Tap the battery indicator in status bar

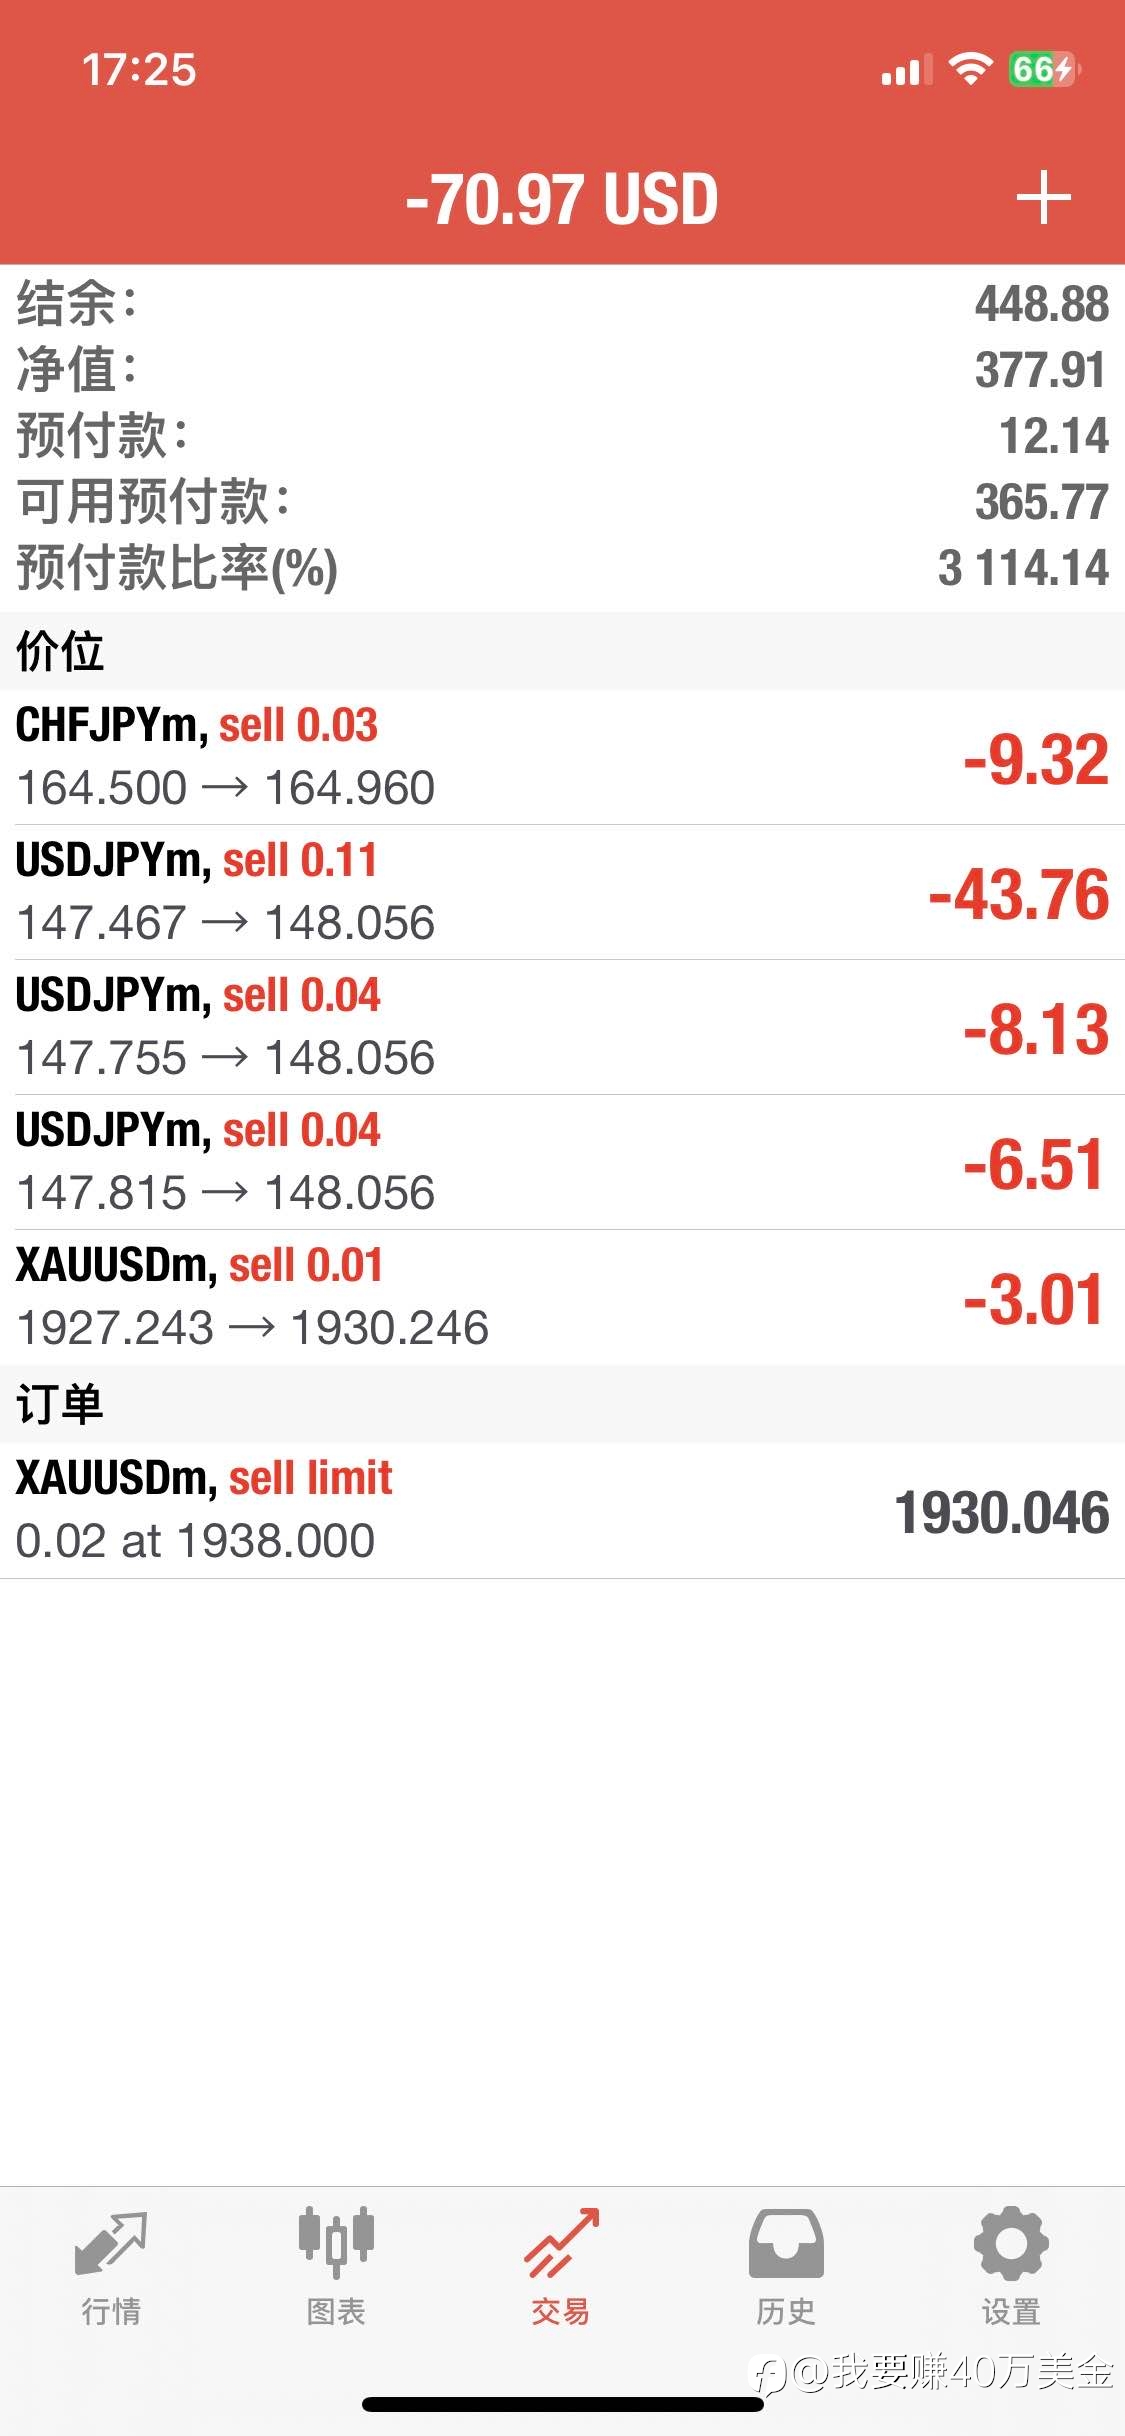coord(1043,69)
